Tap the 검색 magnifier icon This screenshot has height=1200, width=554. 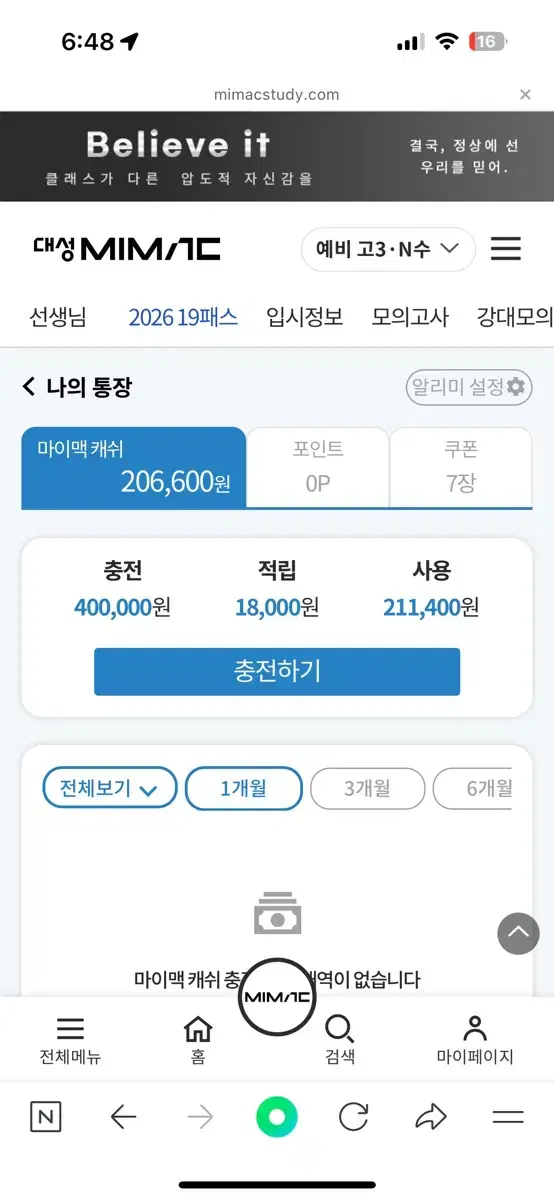point(340,1028)
